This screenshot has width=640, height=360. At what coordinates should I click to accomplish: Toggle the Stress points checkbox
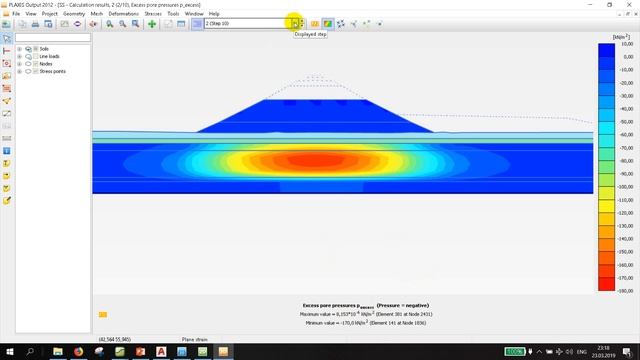36,71
